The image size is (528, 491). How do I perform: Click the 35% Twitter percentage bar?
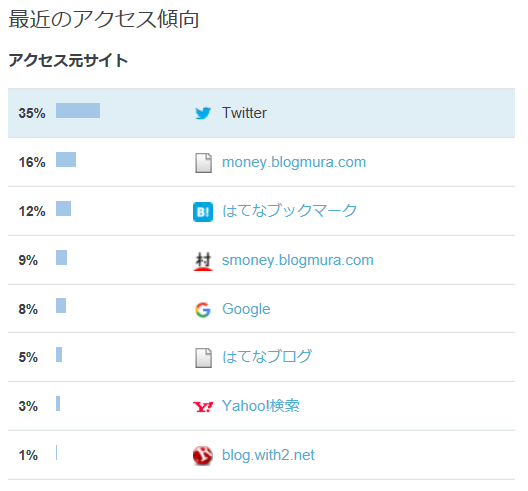78,110
